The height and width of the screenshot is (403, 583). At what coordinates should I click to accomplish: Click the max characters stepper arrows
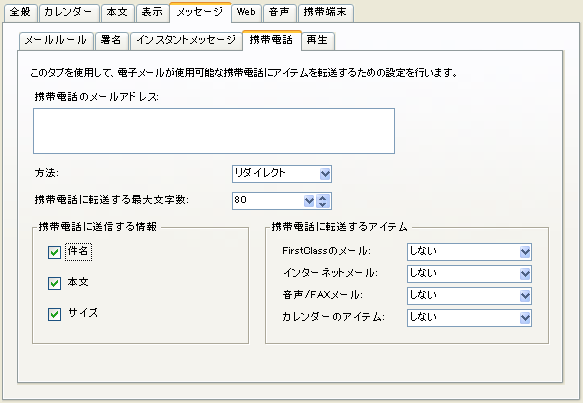tap(323, 201)
